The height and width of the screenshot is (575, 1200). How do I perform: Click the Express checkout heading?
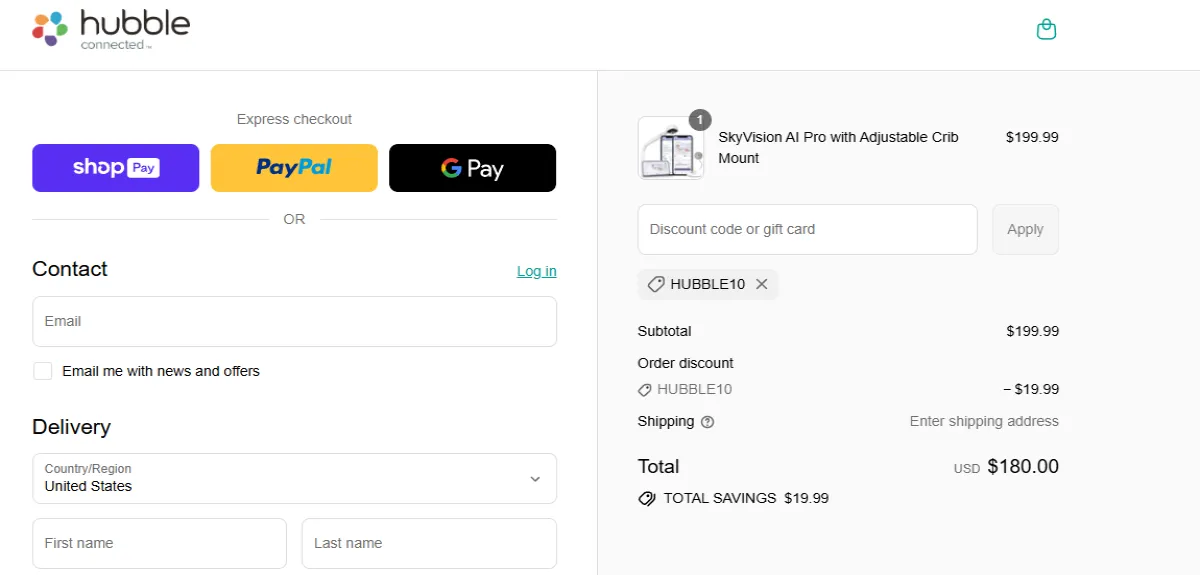[x=294, y=119]
